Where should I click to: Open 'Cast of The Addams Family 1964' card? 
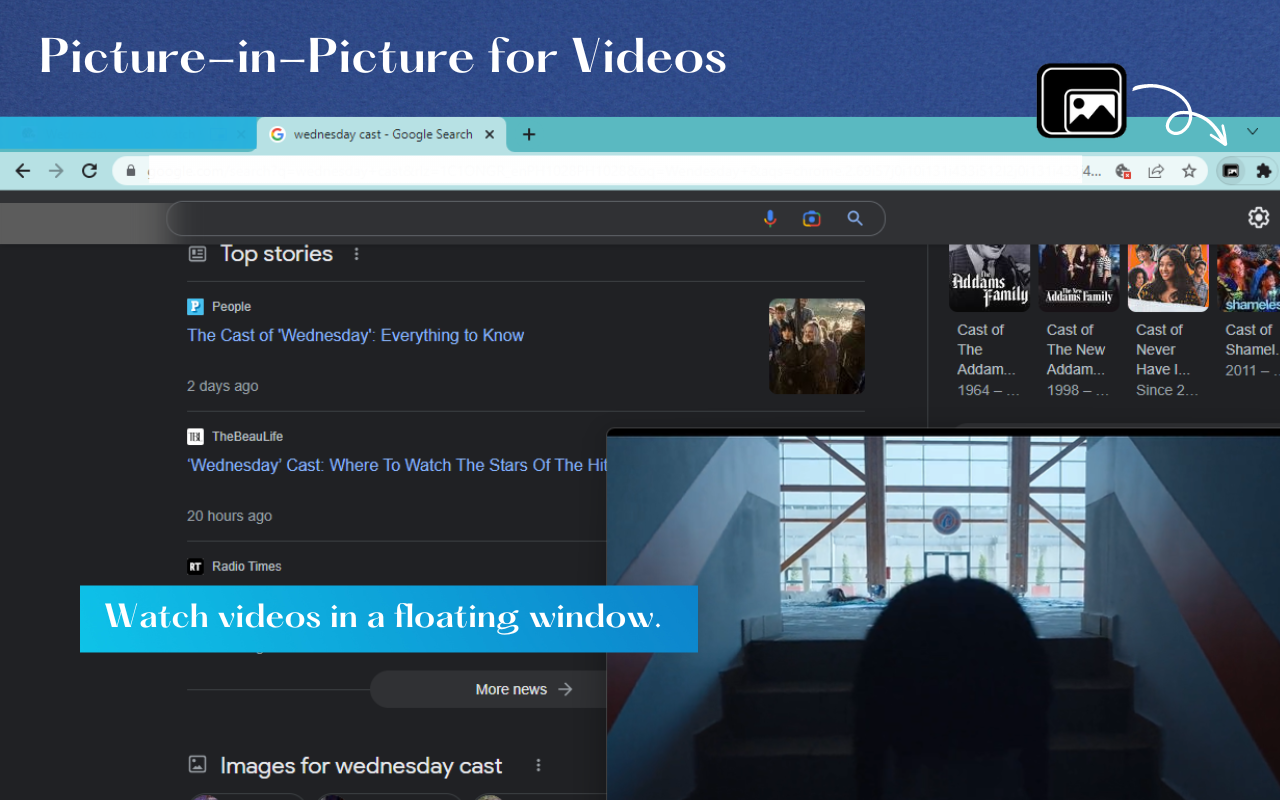tap(989, 322)
